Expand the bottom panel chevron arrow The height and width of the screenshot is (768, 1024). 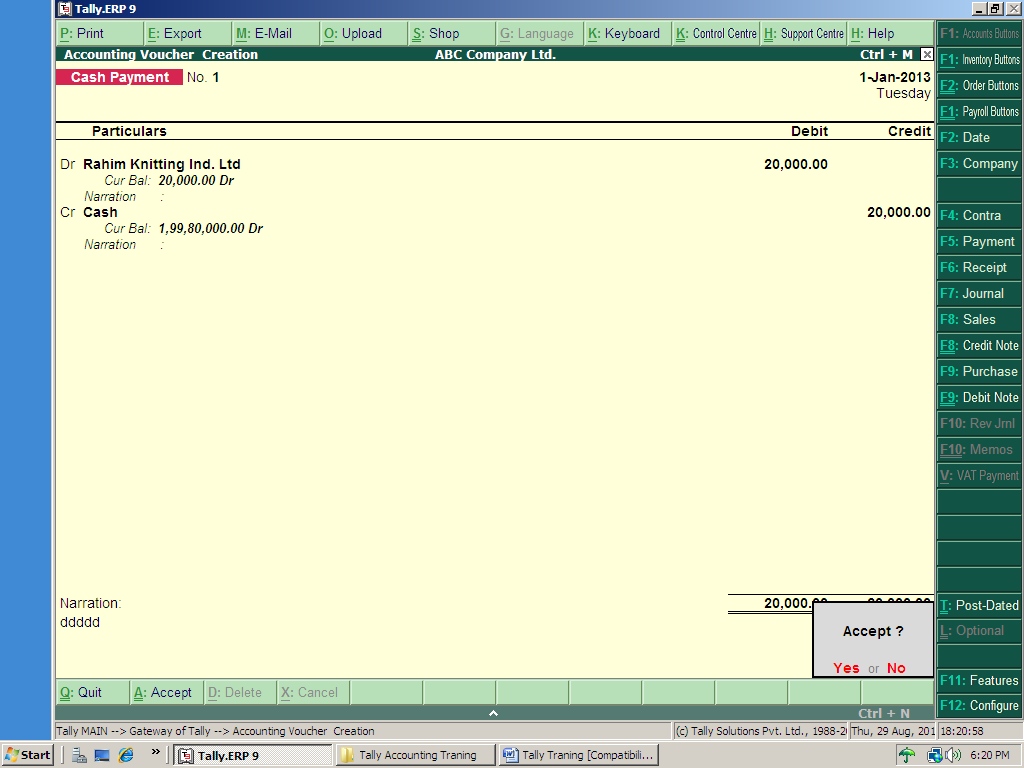click(x=492, y=714)
